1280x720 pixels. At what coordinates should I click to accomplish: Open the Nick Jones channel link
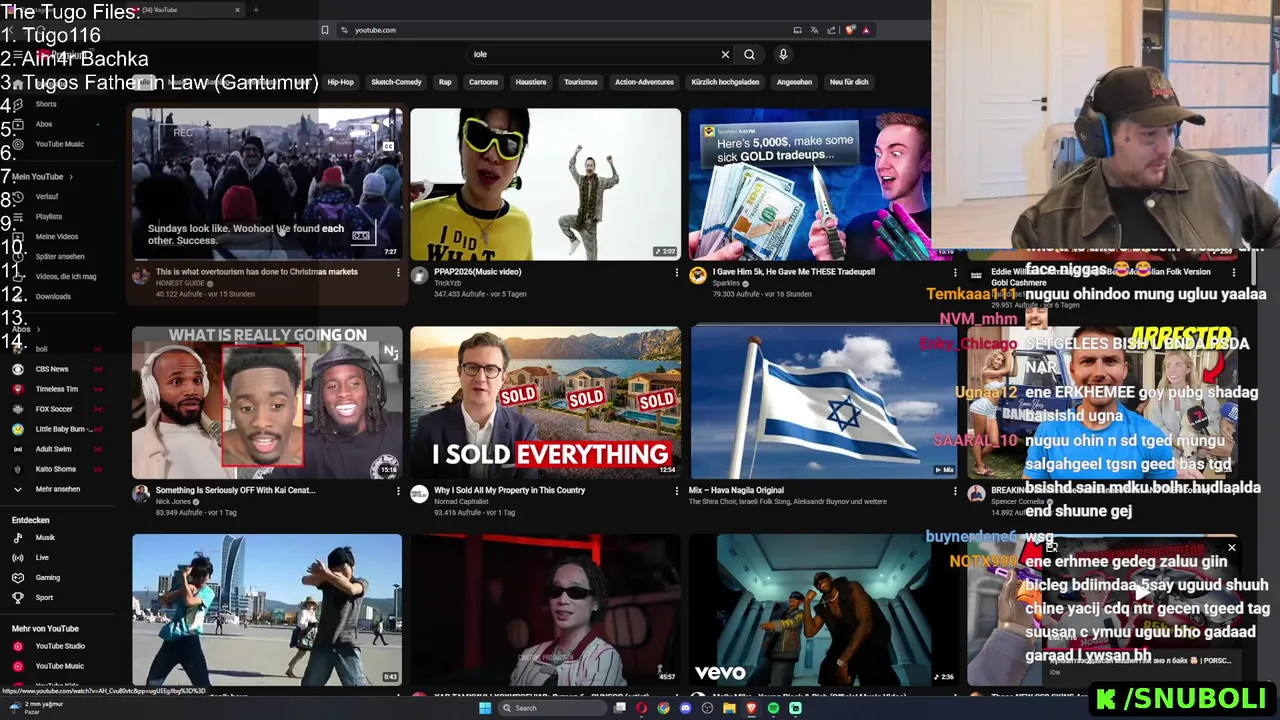[173, 501]
